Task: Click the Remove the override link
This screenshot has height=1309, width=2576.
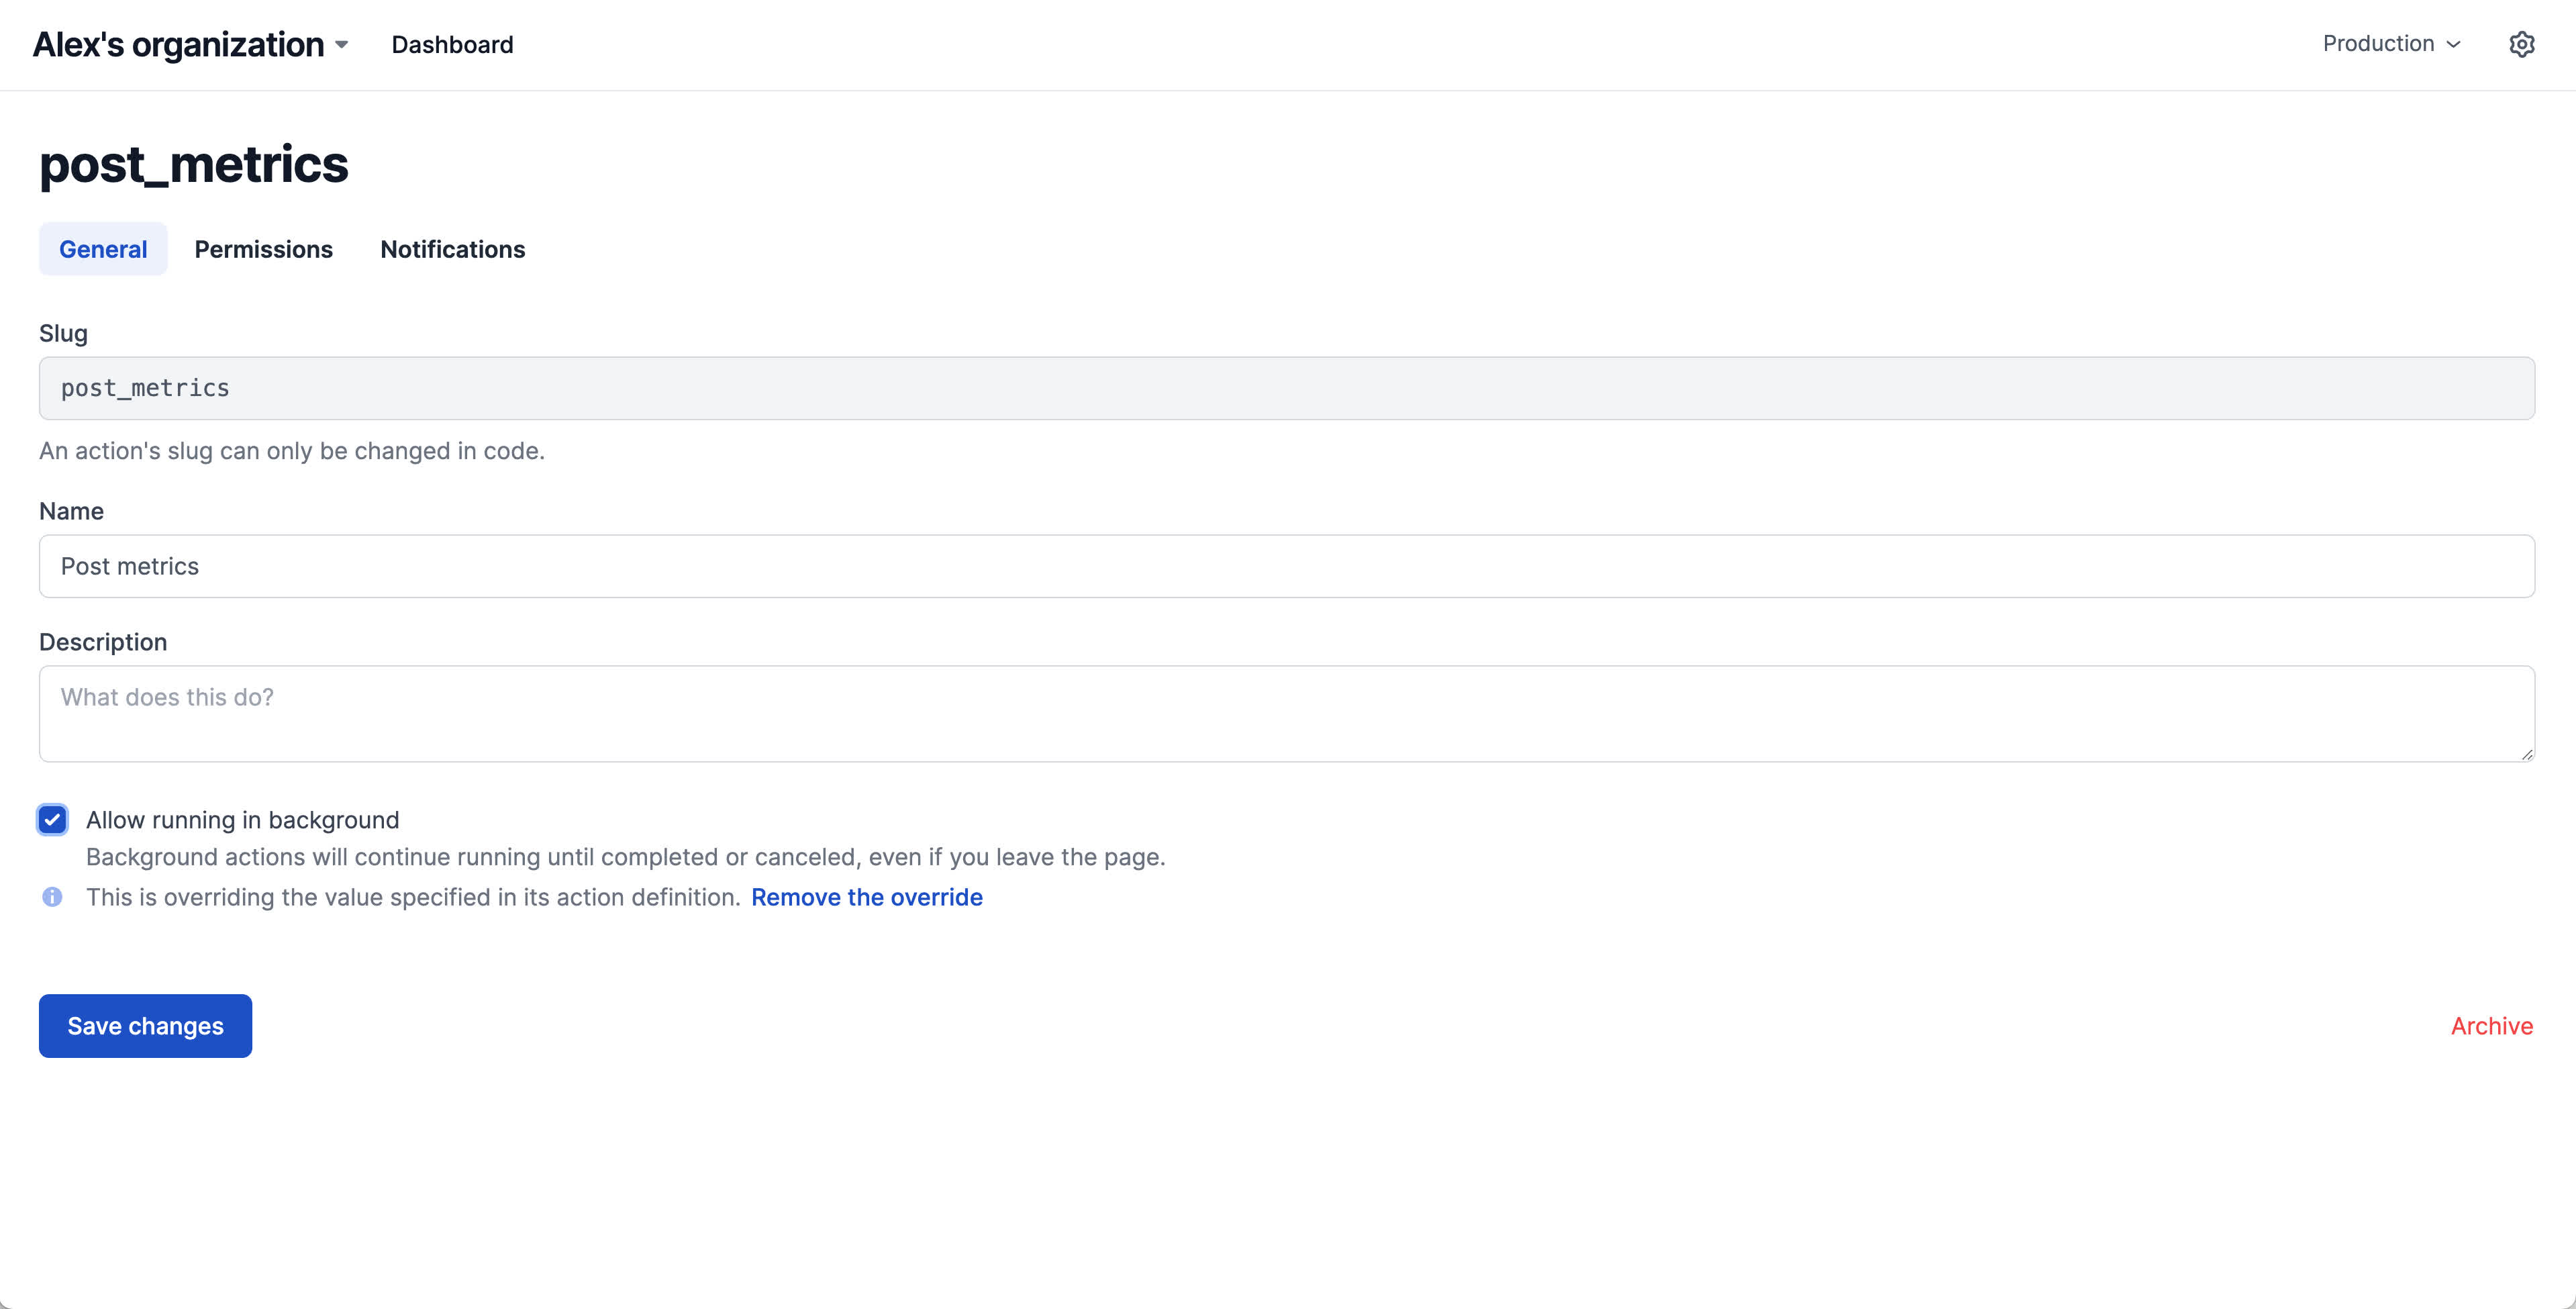Action: click(866, 897)
